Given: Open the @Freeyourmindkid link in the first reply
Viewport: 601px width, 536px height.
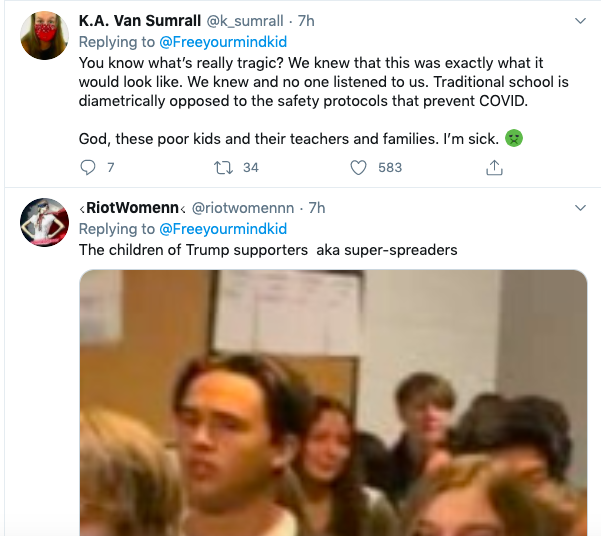Looking at the screenshot, I should [x=223, y=42].
